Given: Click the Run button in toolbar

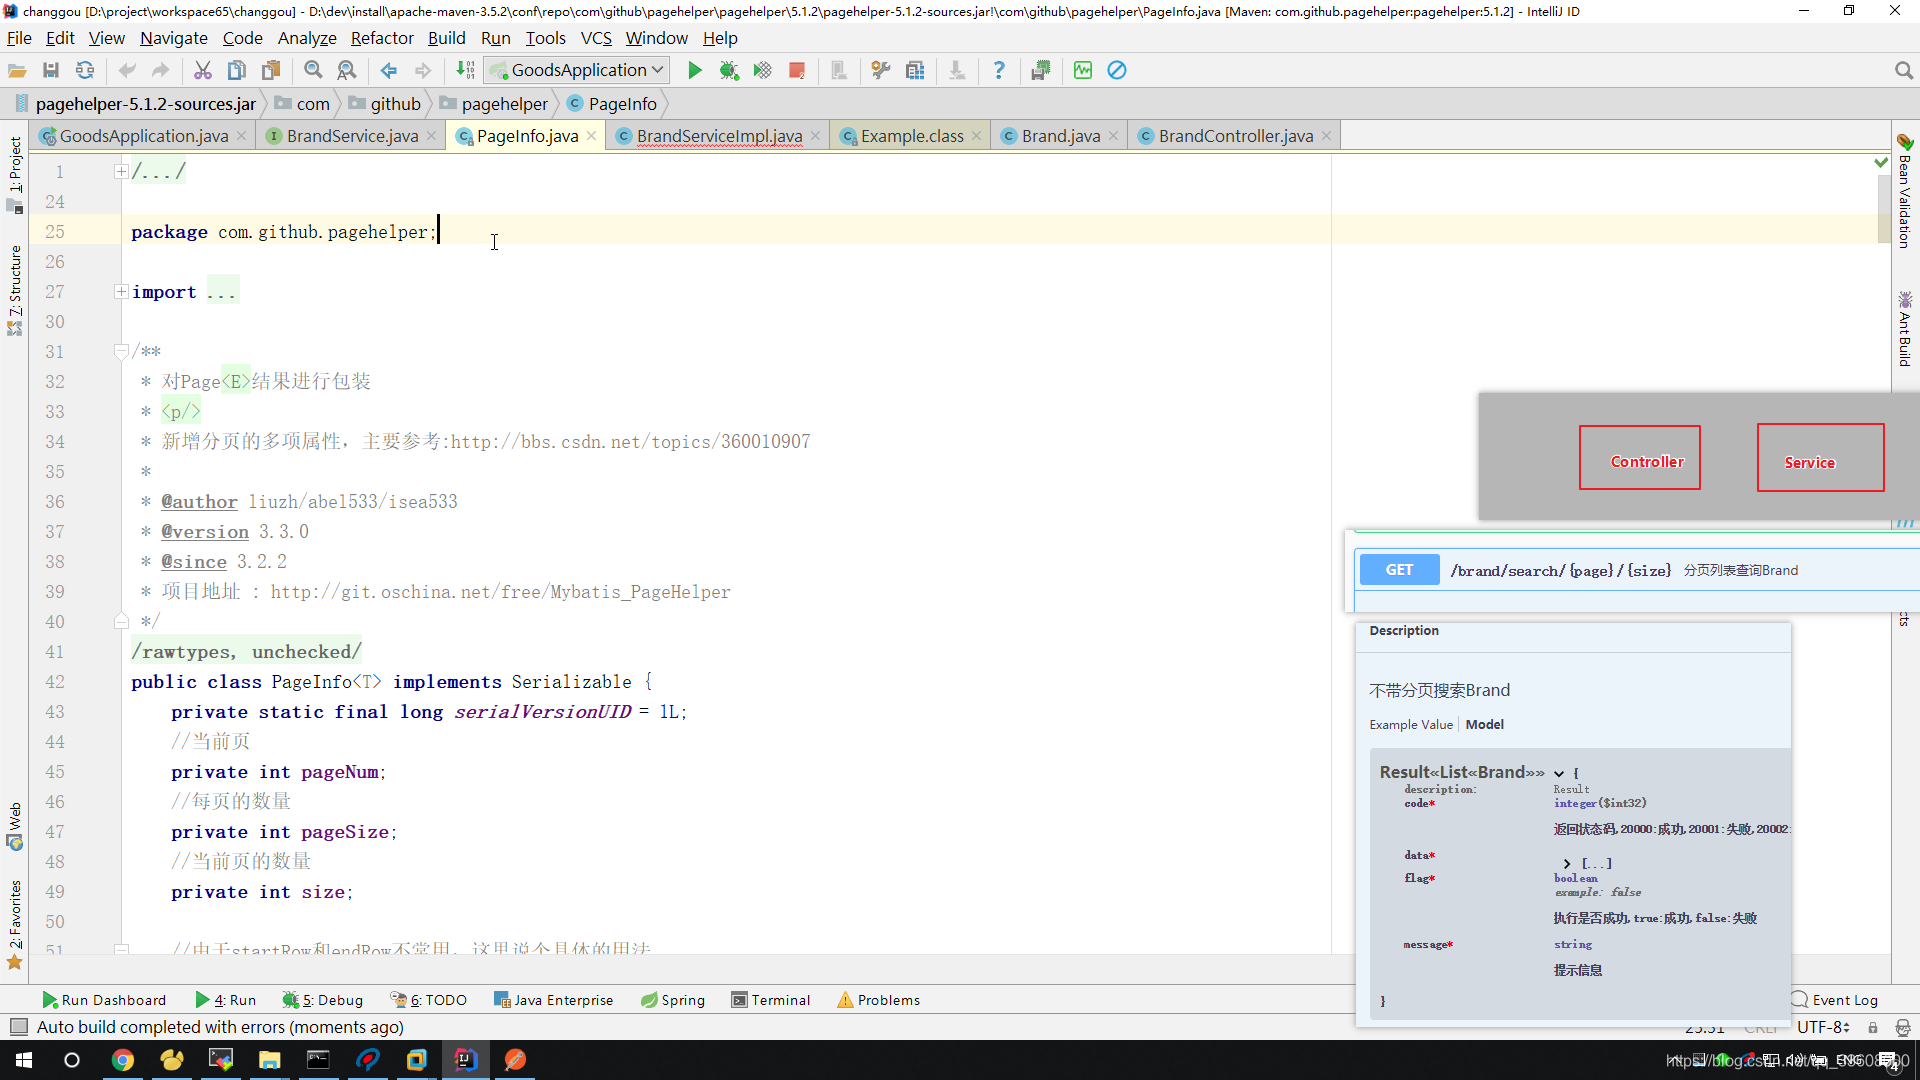Looking at the screenshot, I should tap(695, 69).
